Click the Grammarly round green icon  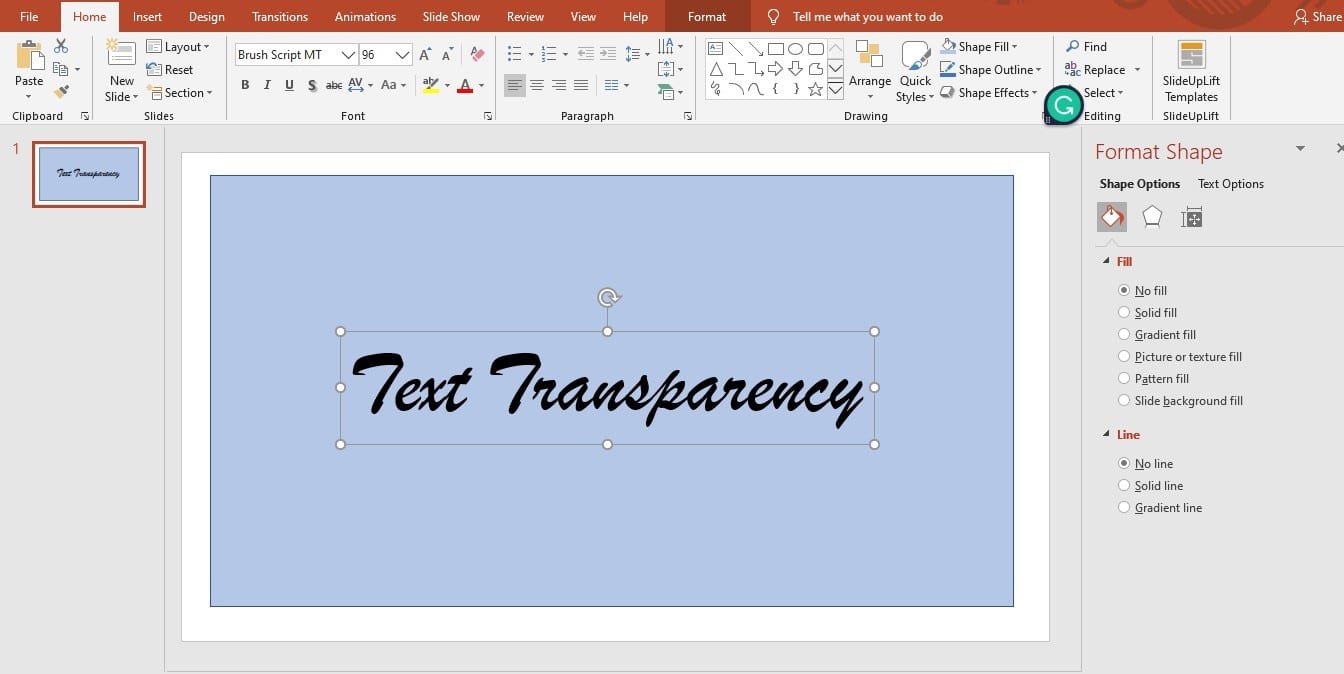pos(1064,105)
